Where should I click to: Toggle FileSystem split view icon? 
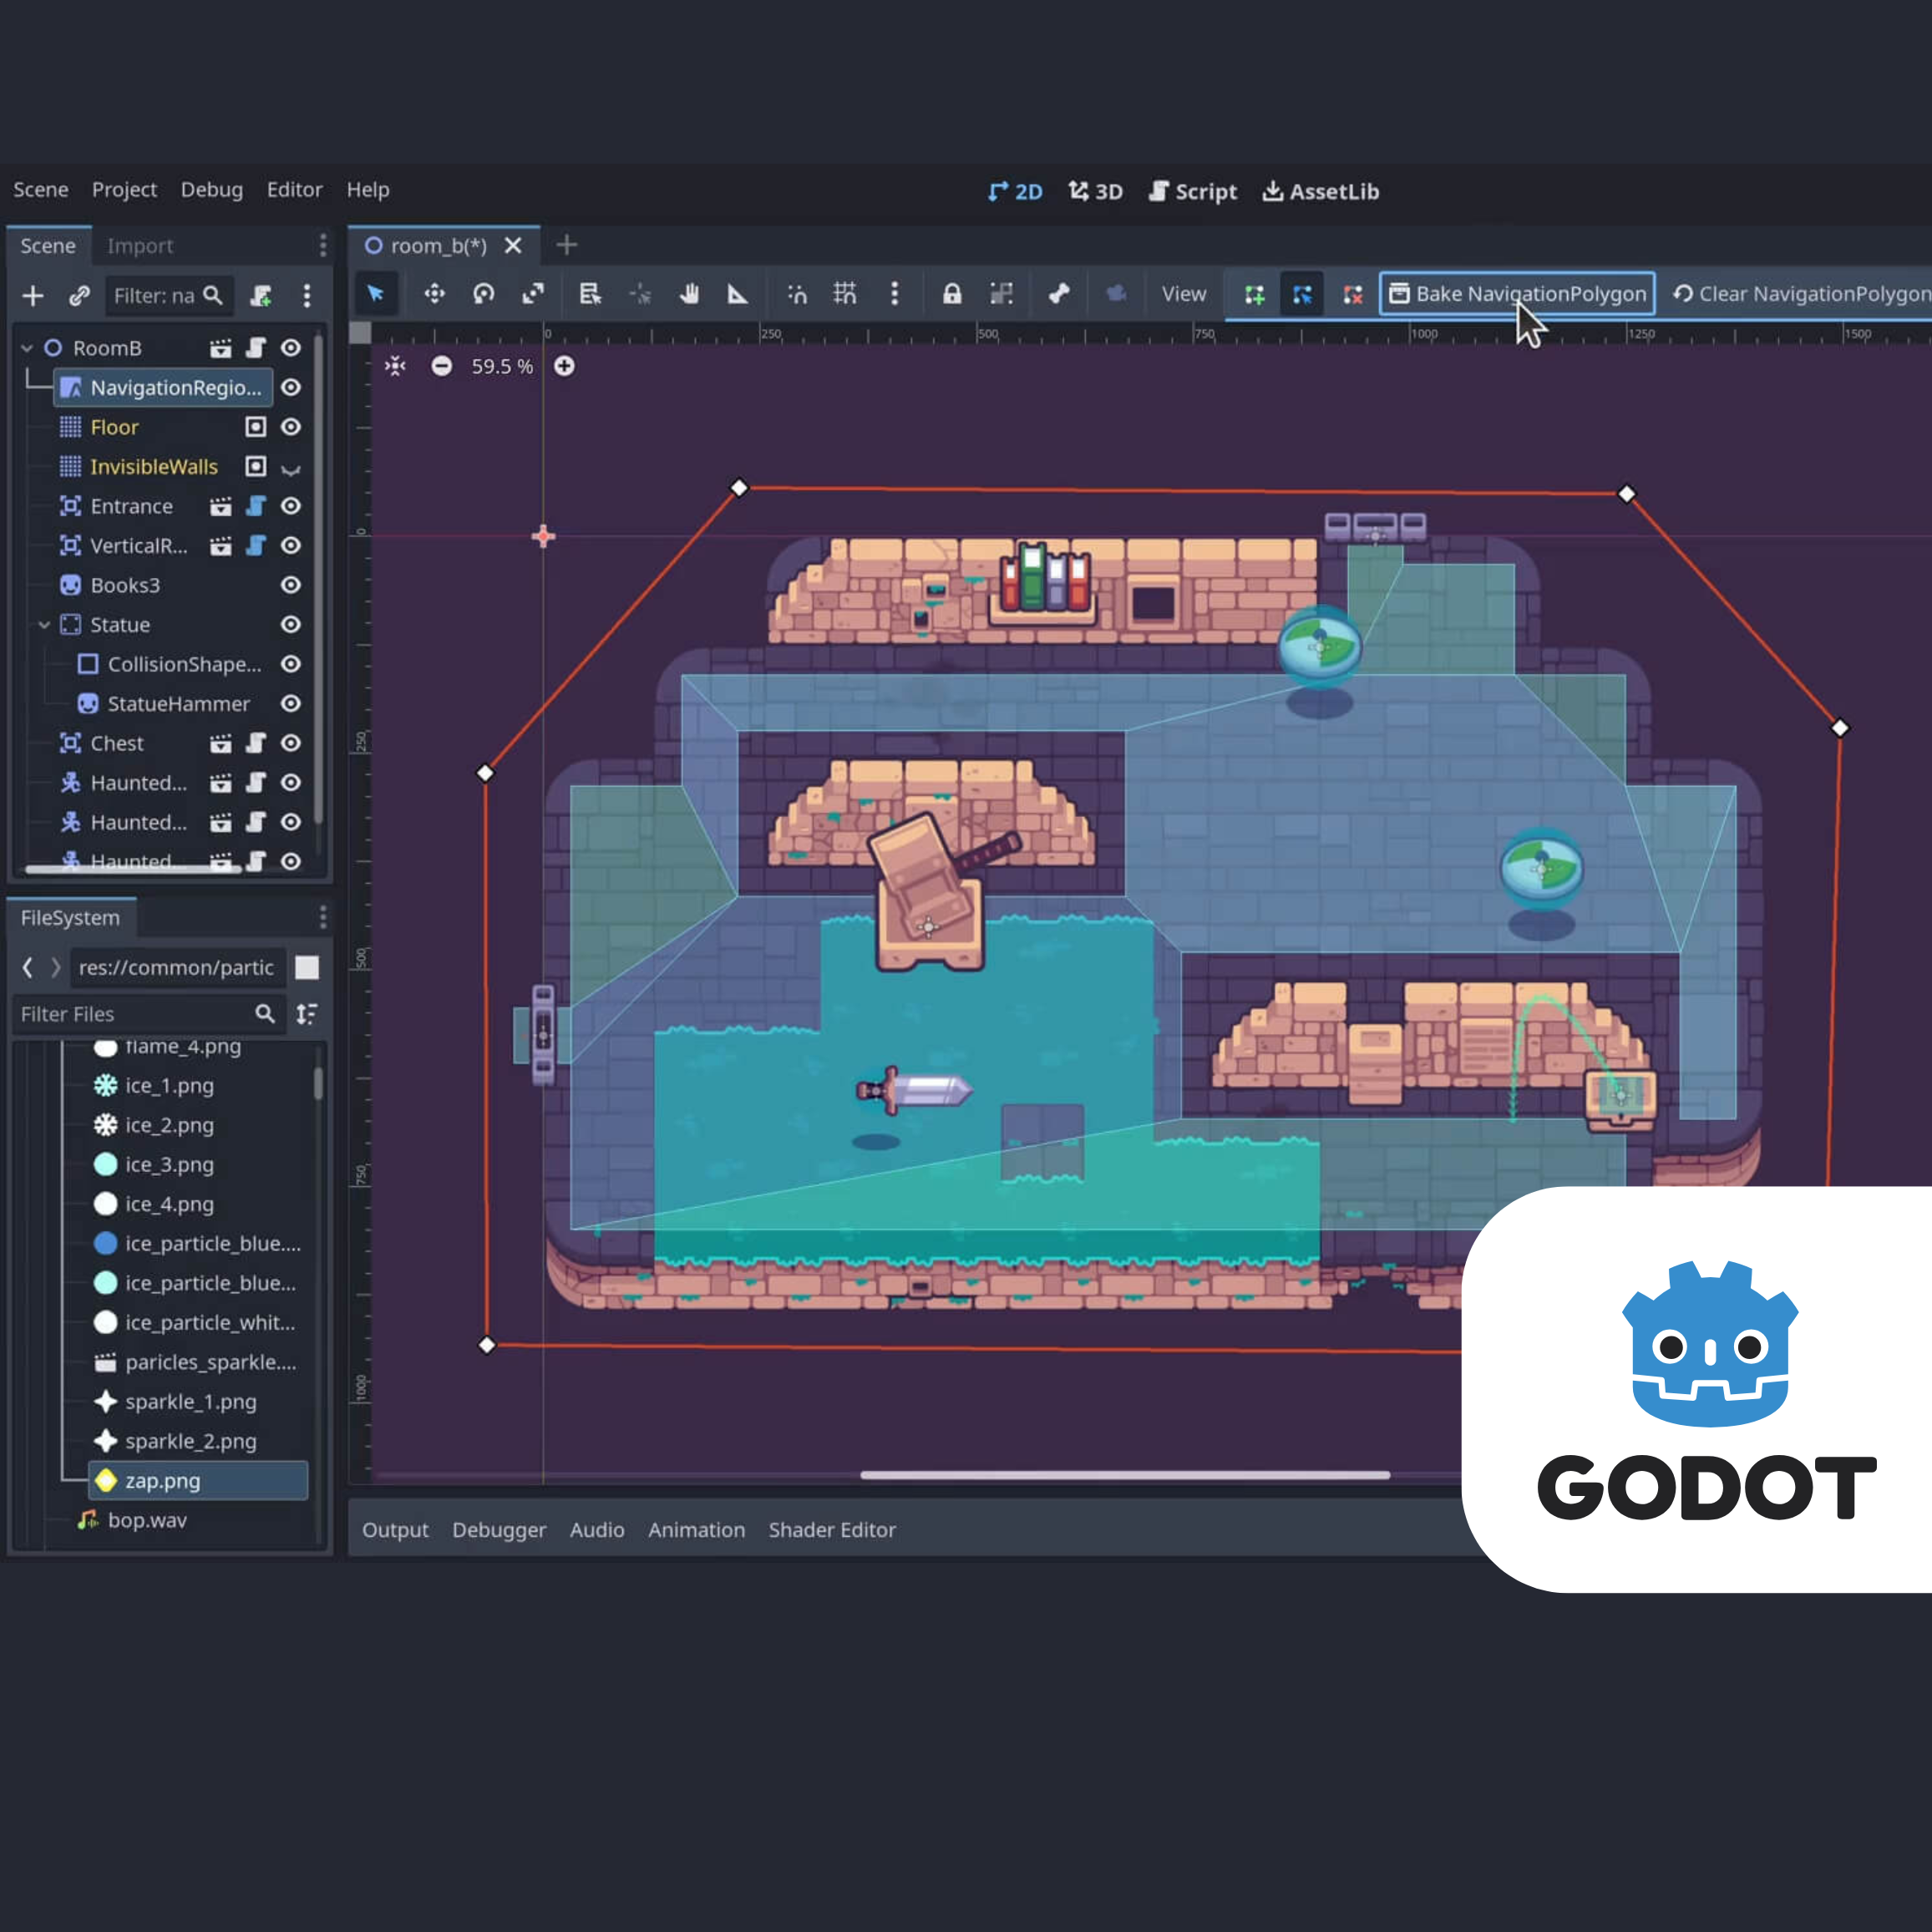click(307, 968)
